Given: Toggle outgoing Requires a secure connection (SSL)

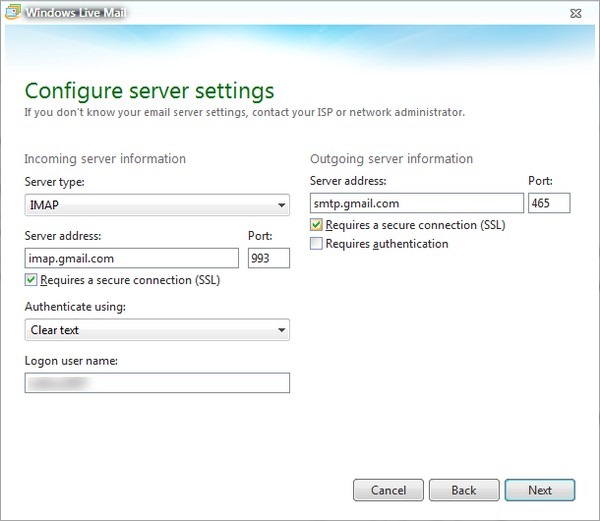Looking at the screenshot, I should tap(317, 226).
